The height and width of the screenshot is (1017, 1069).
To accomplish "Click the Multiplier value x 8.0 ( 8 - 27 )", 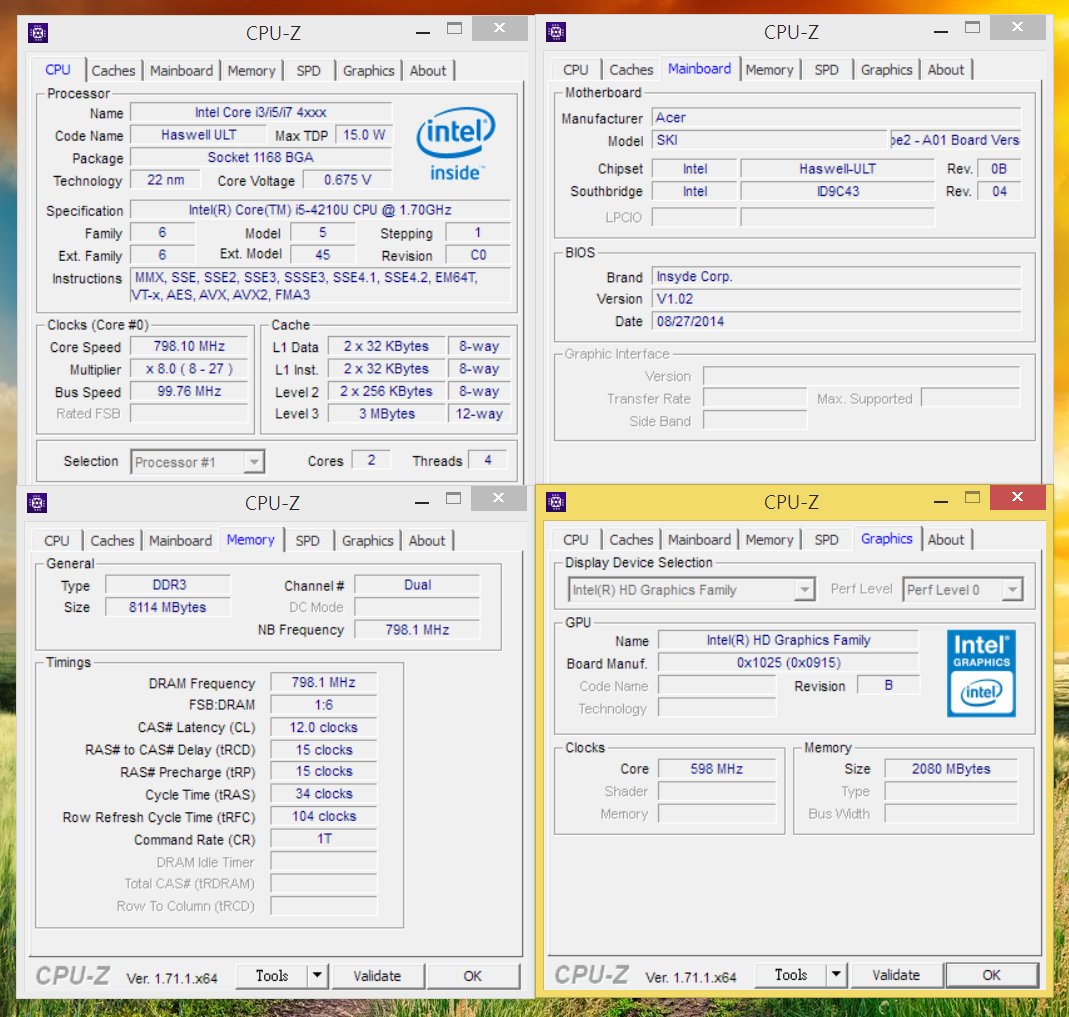I will pyautogui.click(x=189, y=369).
